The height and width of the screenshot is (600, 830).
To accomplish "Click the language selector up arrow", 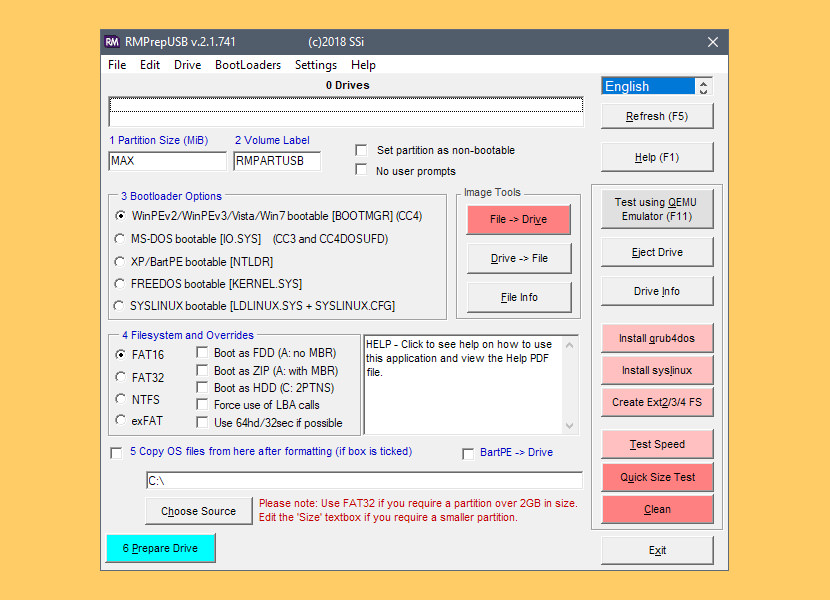I will (x=703, y=83).
